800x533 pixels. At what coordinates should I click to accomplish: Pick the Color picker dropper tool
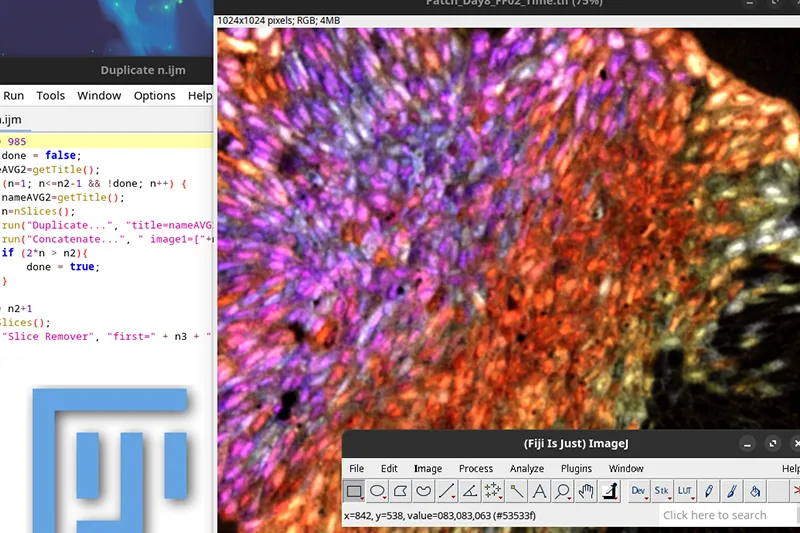click(x=609, y=491)
